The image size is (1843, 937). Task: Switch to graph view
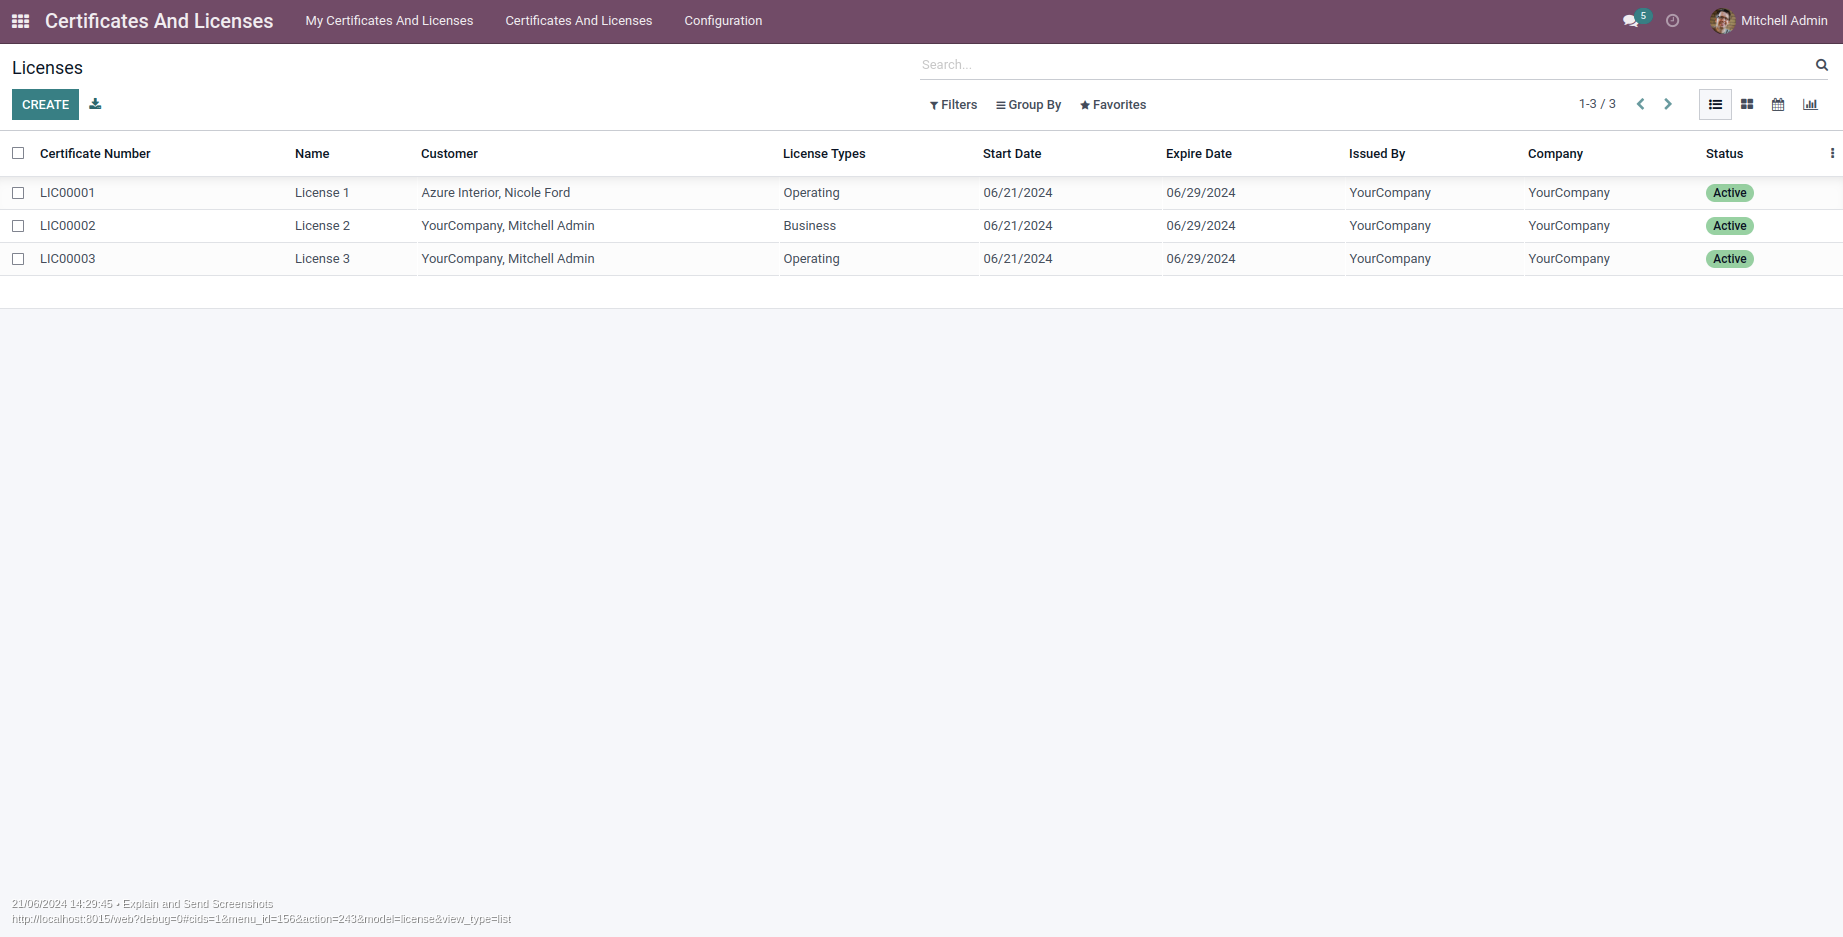pos(1810,104)
